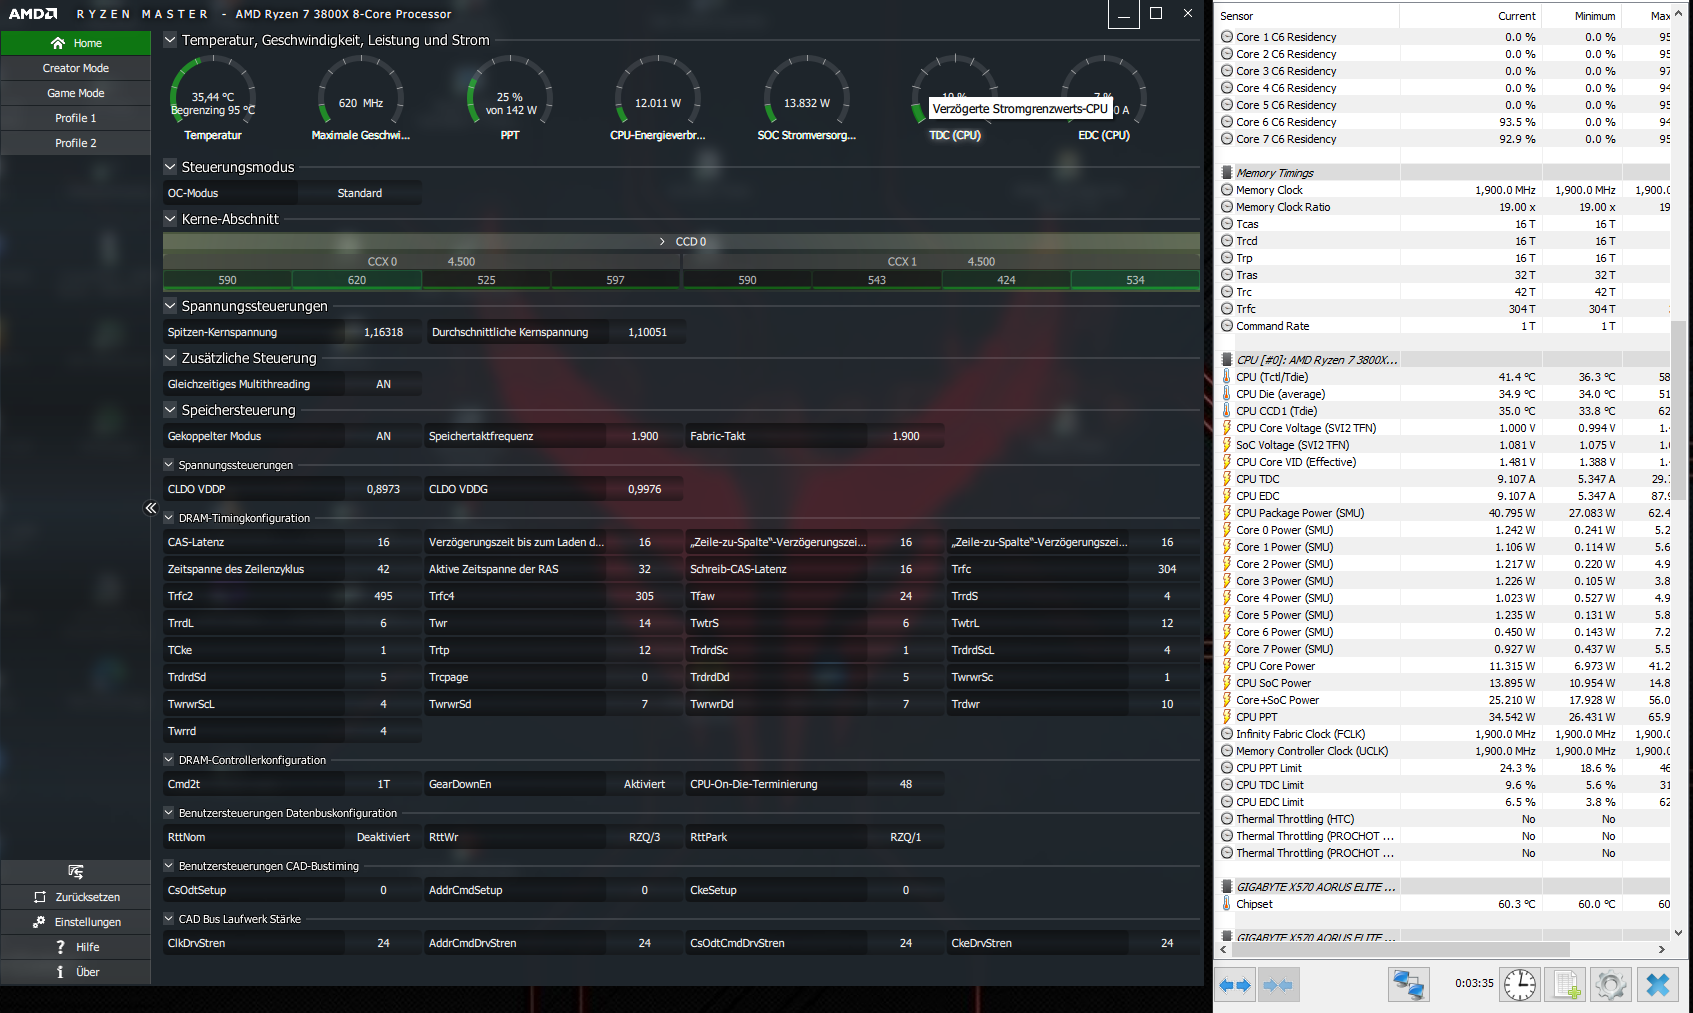Collapse the CAD Bus Laufwerk Stärke subsection

click(x=169, y=919)
